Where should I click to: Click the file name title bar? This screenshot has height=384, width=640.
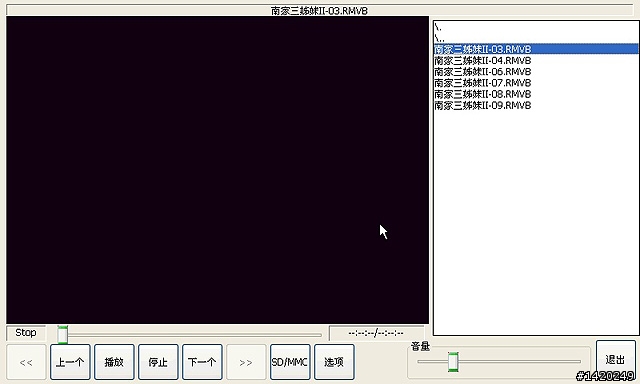click(320, 10)
